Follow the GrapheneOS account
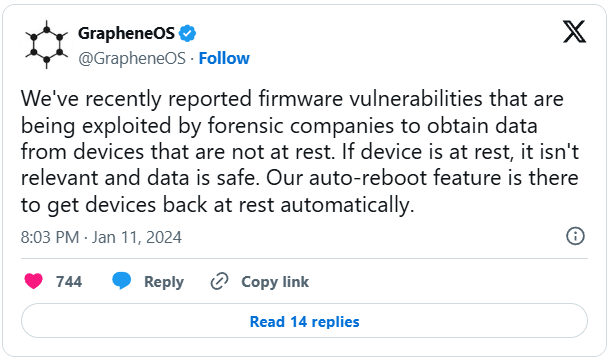Screen dimensions: 610x360 [x=224, y=58]
